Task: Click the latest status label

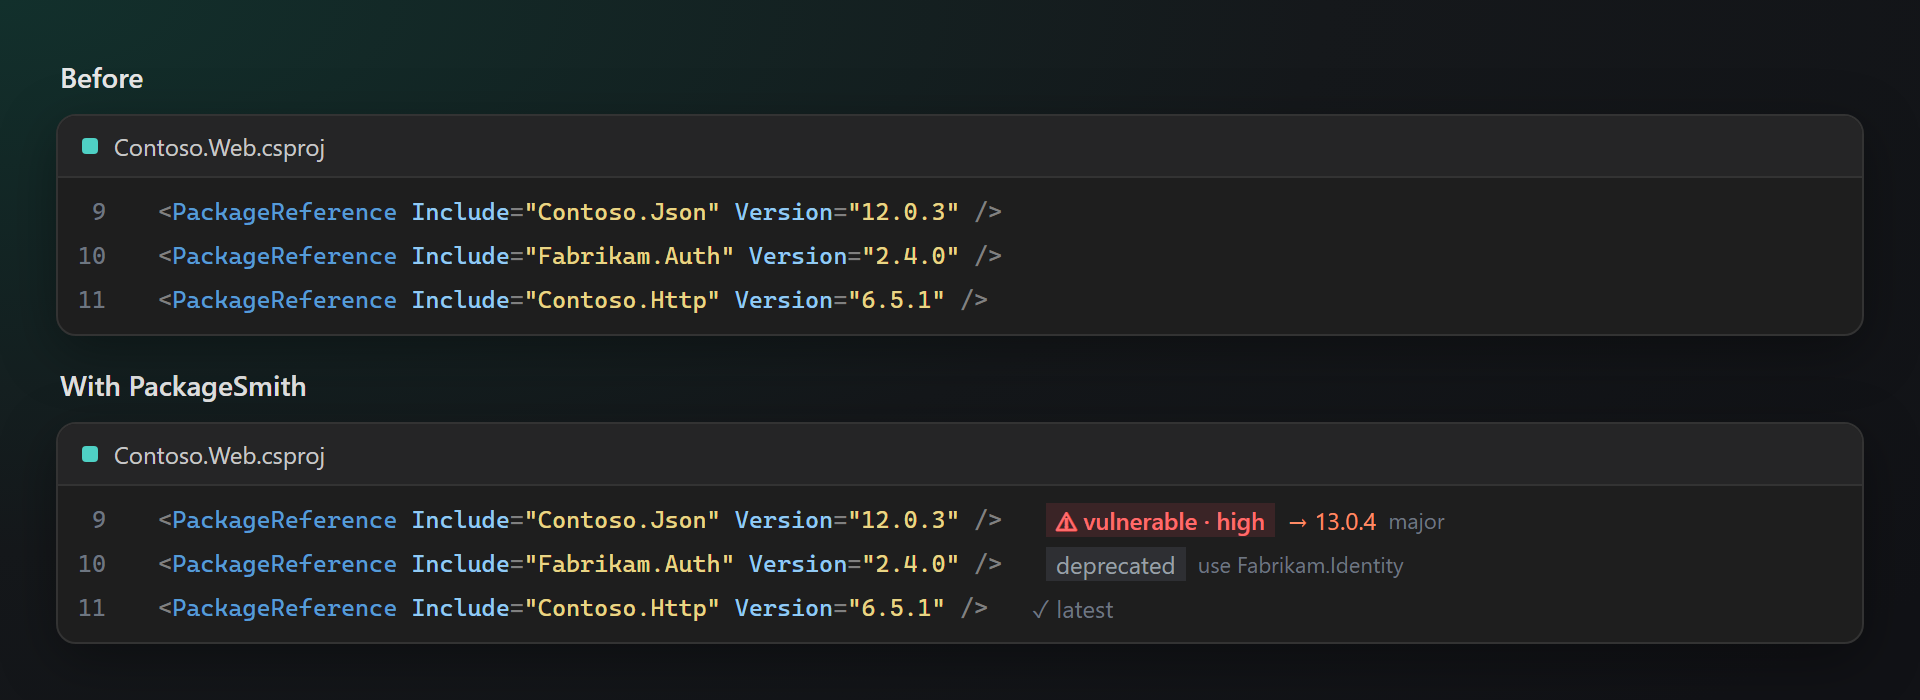Action: coord(1084,610)
